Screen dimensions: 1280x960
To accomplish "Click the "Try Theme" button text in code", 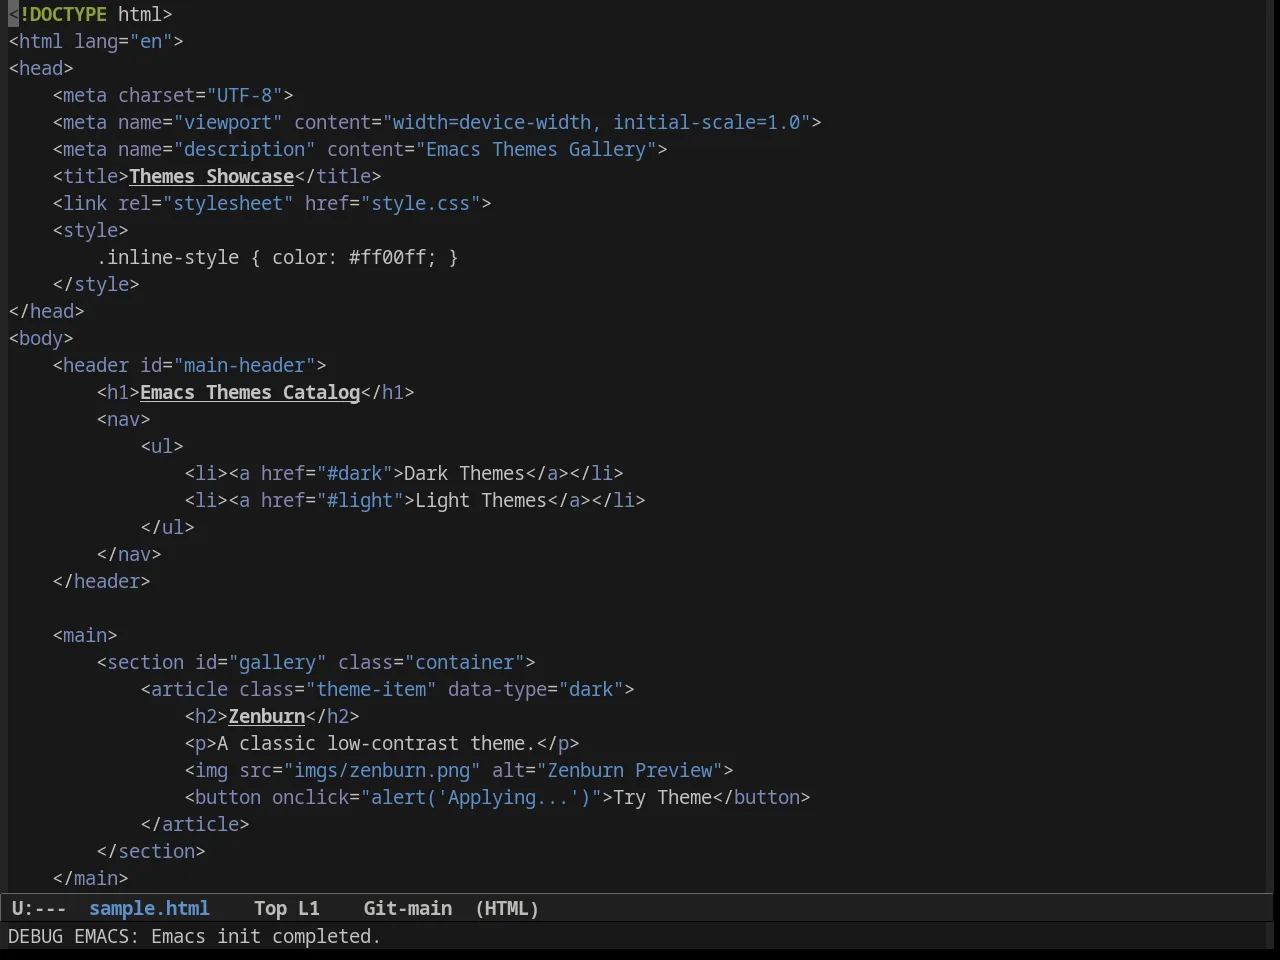I will click(662, 797).
